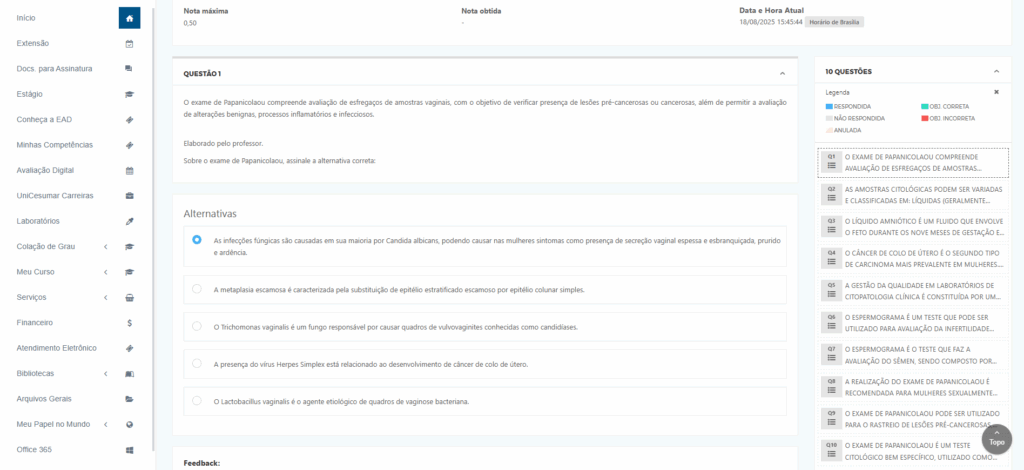This screenshot has height=470, width=1024.
Task: Click the globe icon beside Meu Papel no Mundo
Action: [x=129, y=424]
